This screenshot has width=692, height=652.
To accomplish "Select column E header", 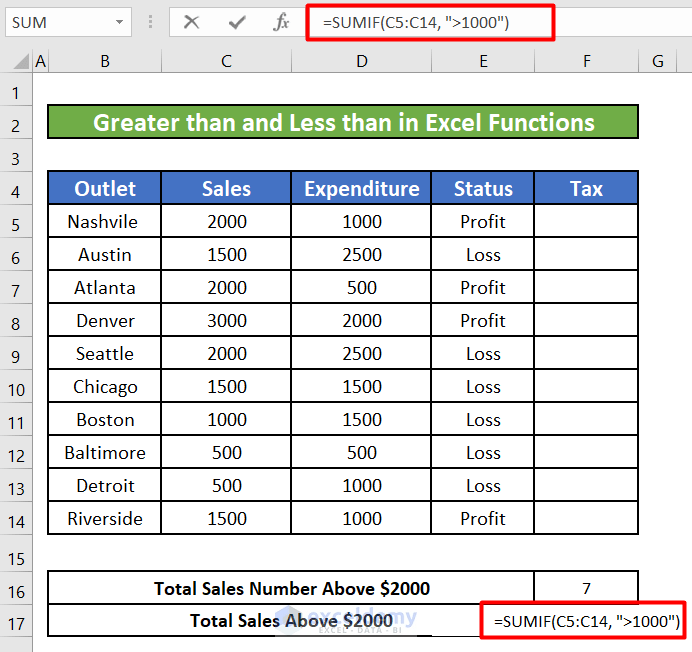I will click(x=483, y=61).
